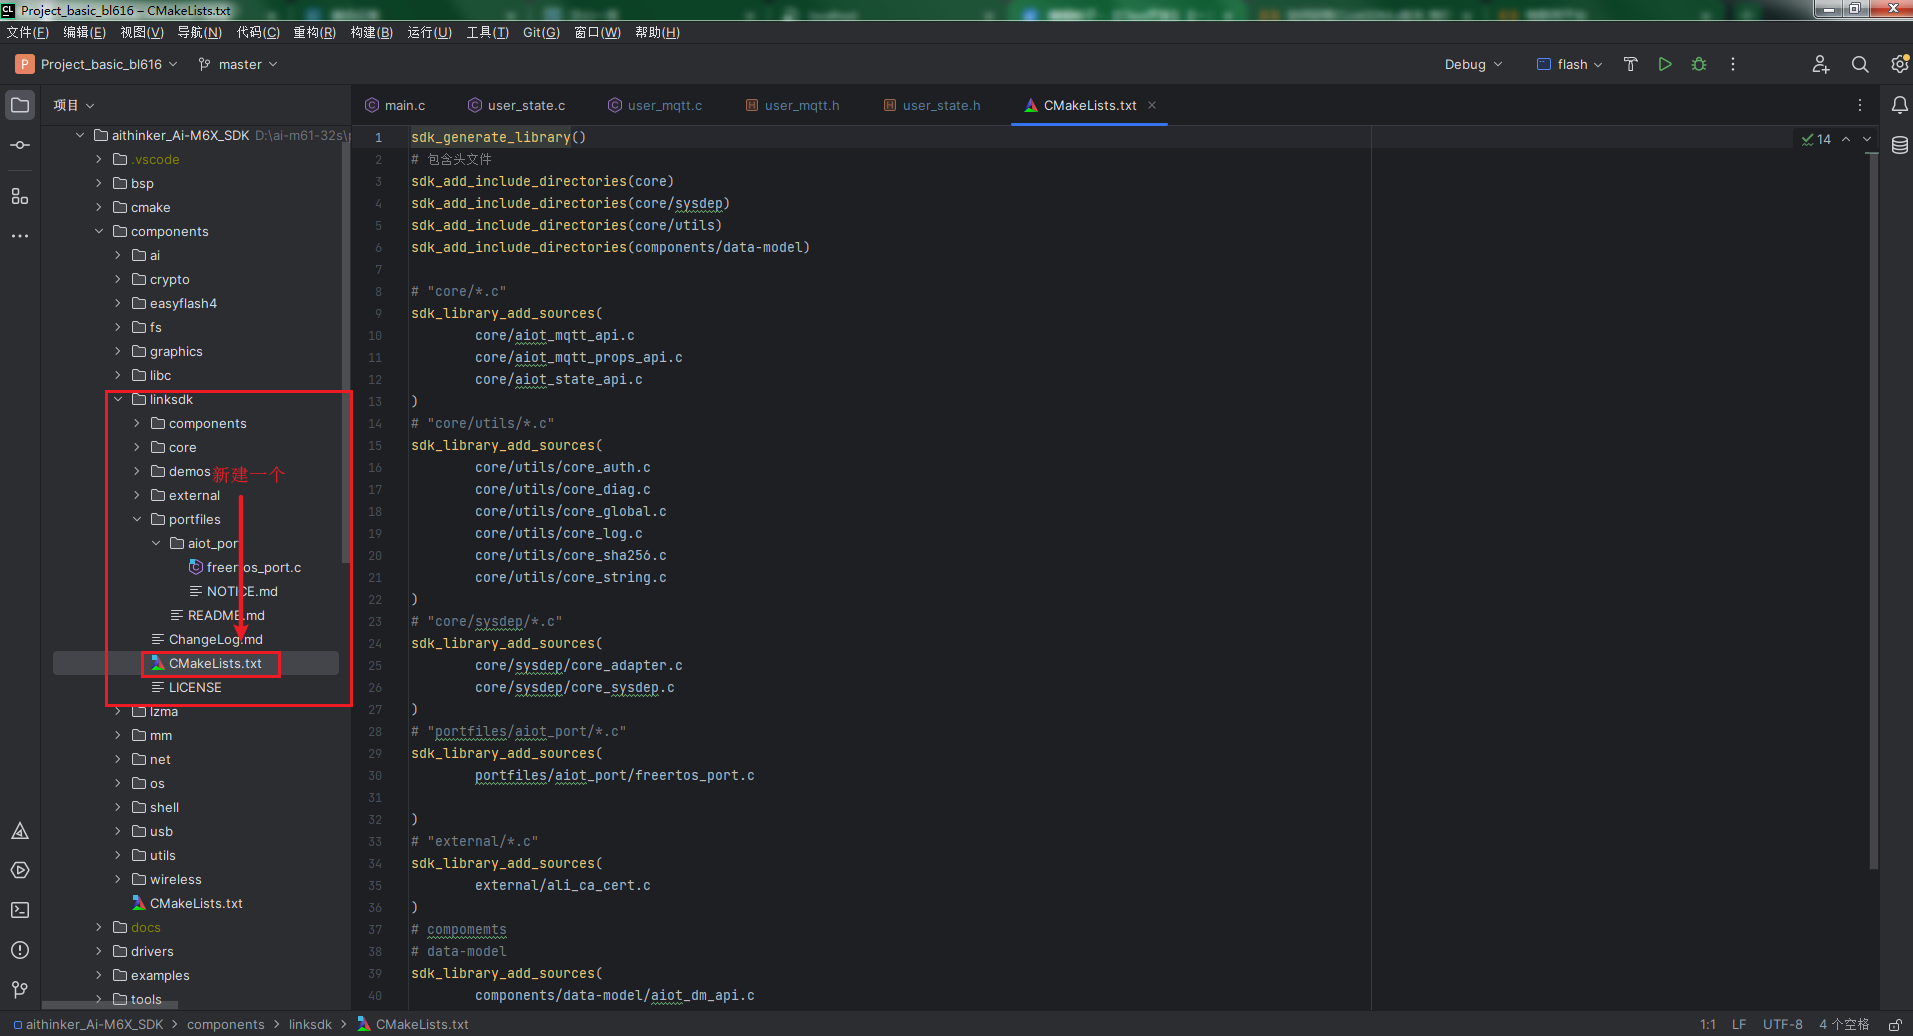
Task: Open the Services tool window icon
Action: pyautogui.click(x=20, y=870)
